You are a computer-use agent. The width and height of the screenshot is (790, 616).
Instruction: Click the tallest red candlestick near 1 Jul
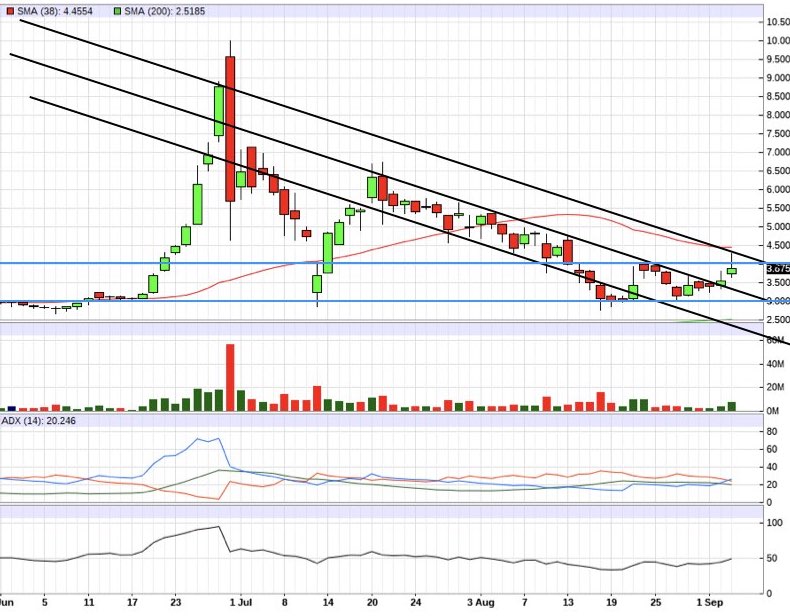coord(230,128)
